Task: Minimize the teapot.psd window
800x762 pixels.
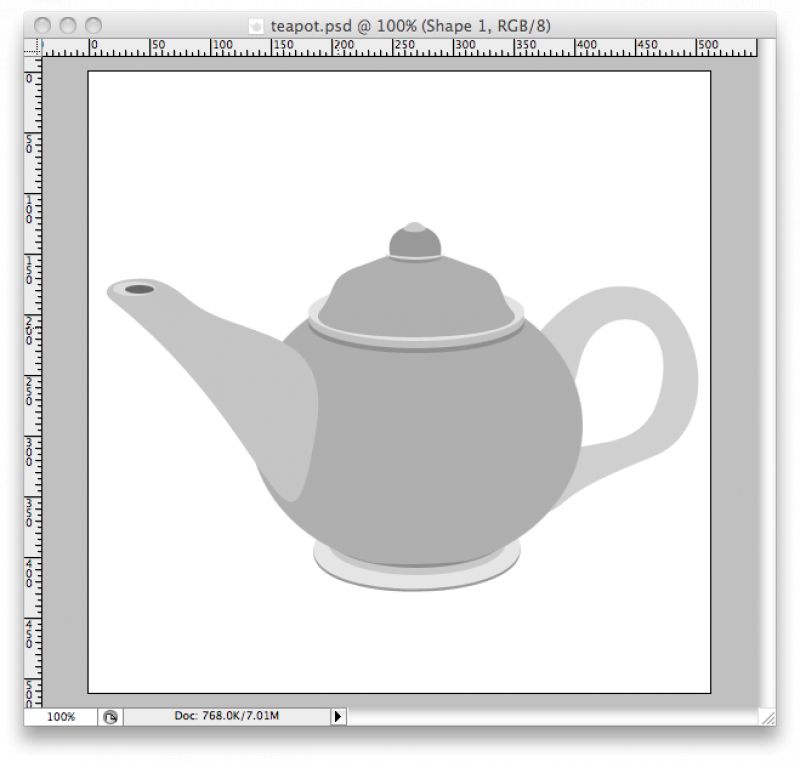Action: point(68,25)
